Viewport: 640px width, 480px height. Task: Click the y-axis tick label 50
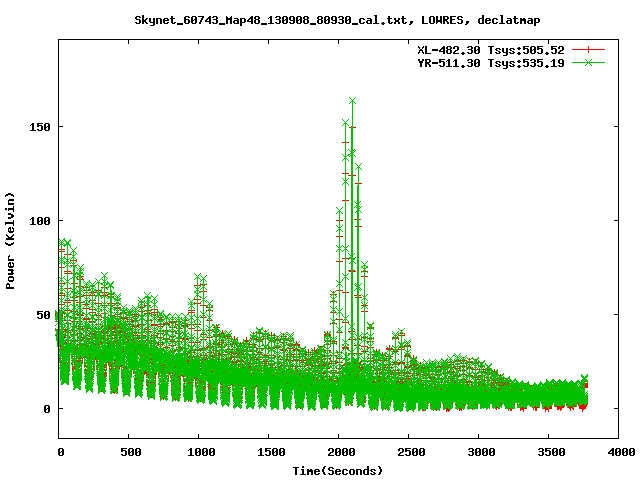pyautogui.click(x=44, y=315)
